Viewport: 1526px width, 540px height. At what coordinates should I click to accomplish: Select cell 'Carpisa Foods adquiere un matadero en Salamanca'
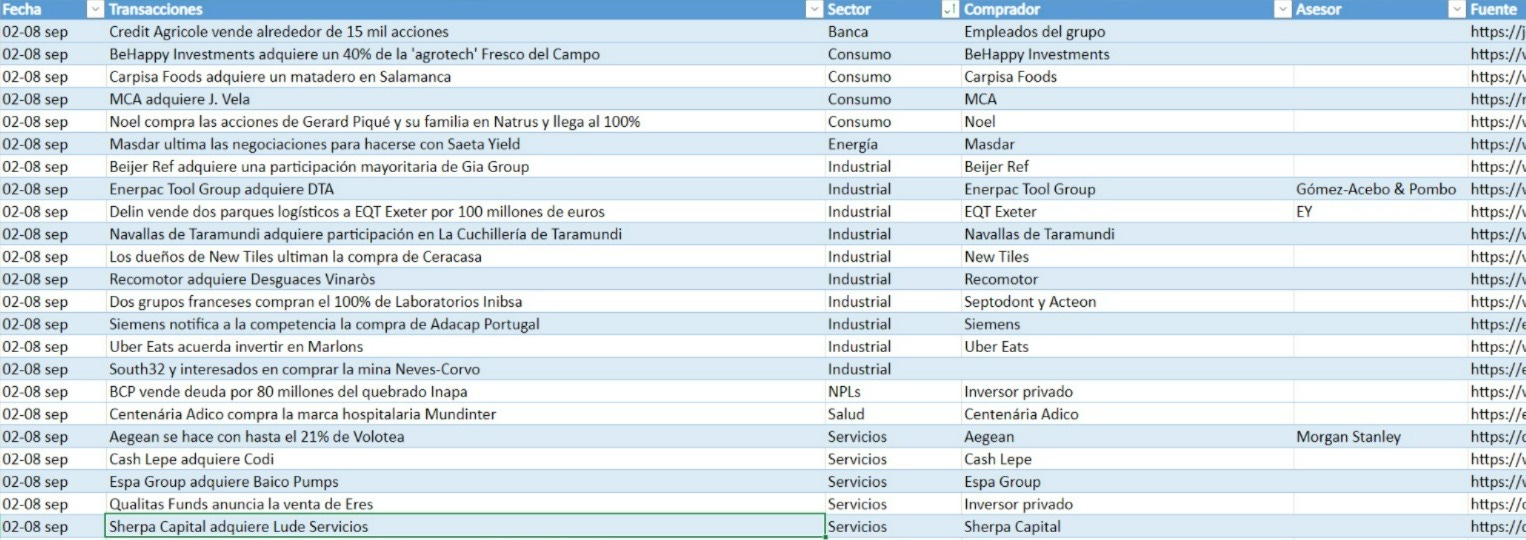pyautogui.click(x=464, y=77)
